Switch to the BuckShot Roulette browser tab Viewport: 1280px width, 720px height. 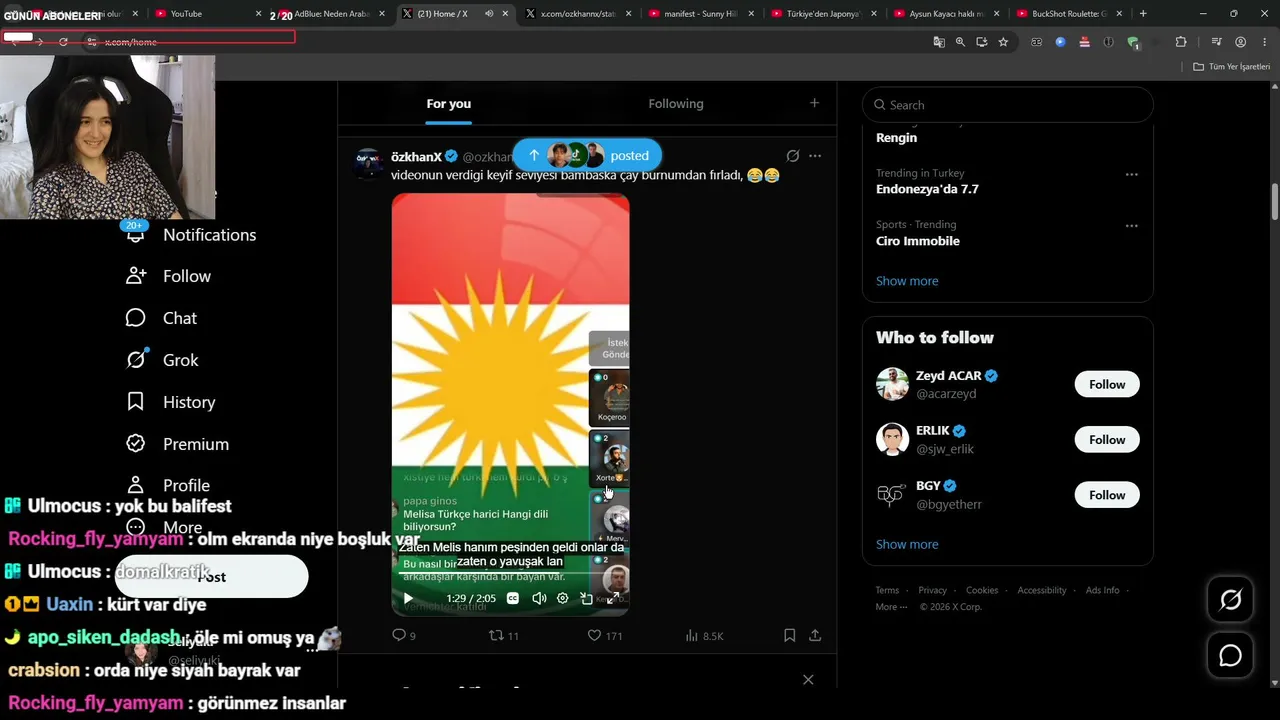[1070, 13]
